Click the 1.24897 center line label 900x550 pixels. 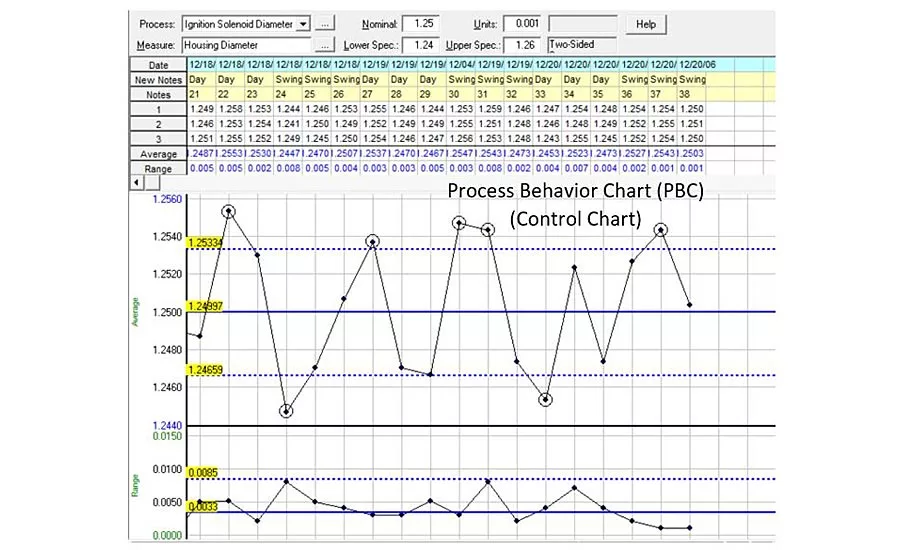(x=205, y=306)
